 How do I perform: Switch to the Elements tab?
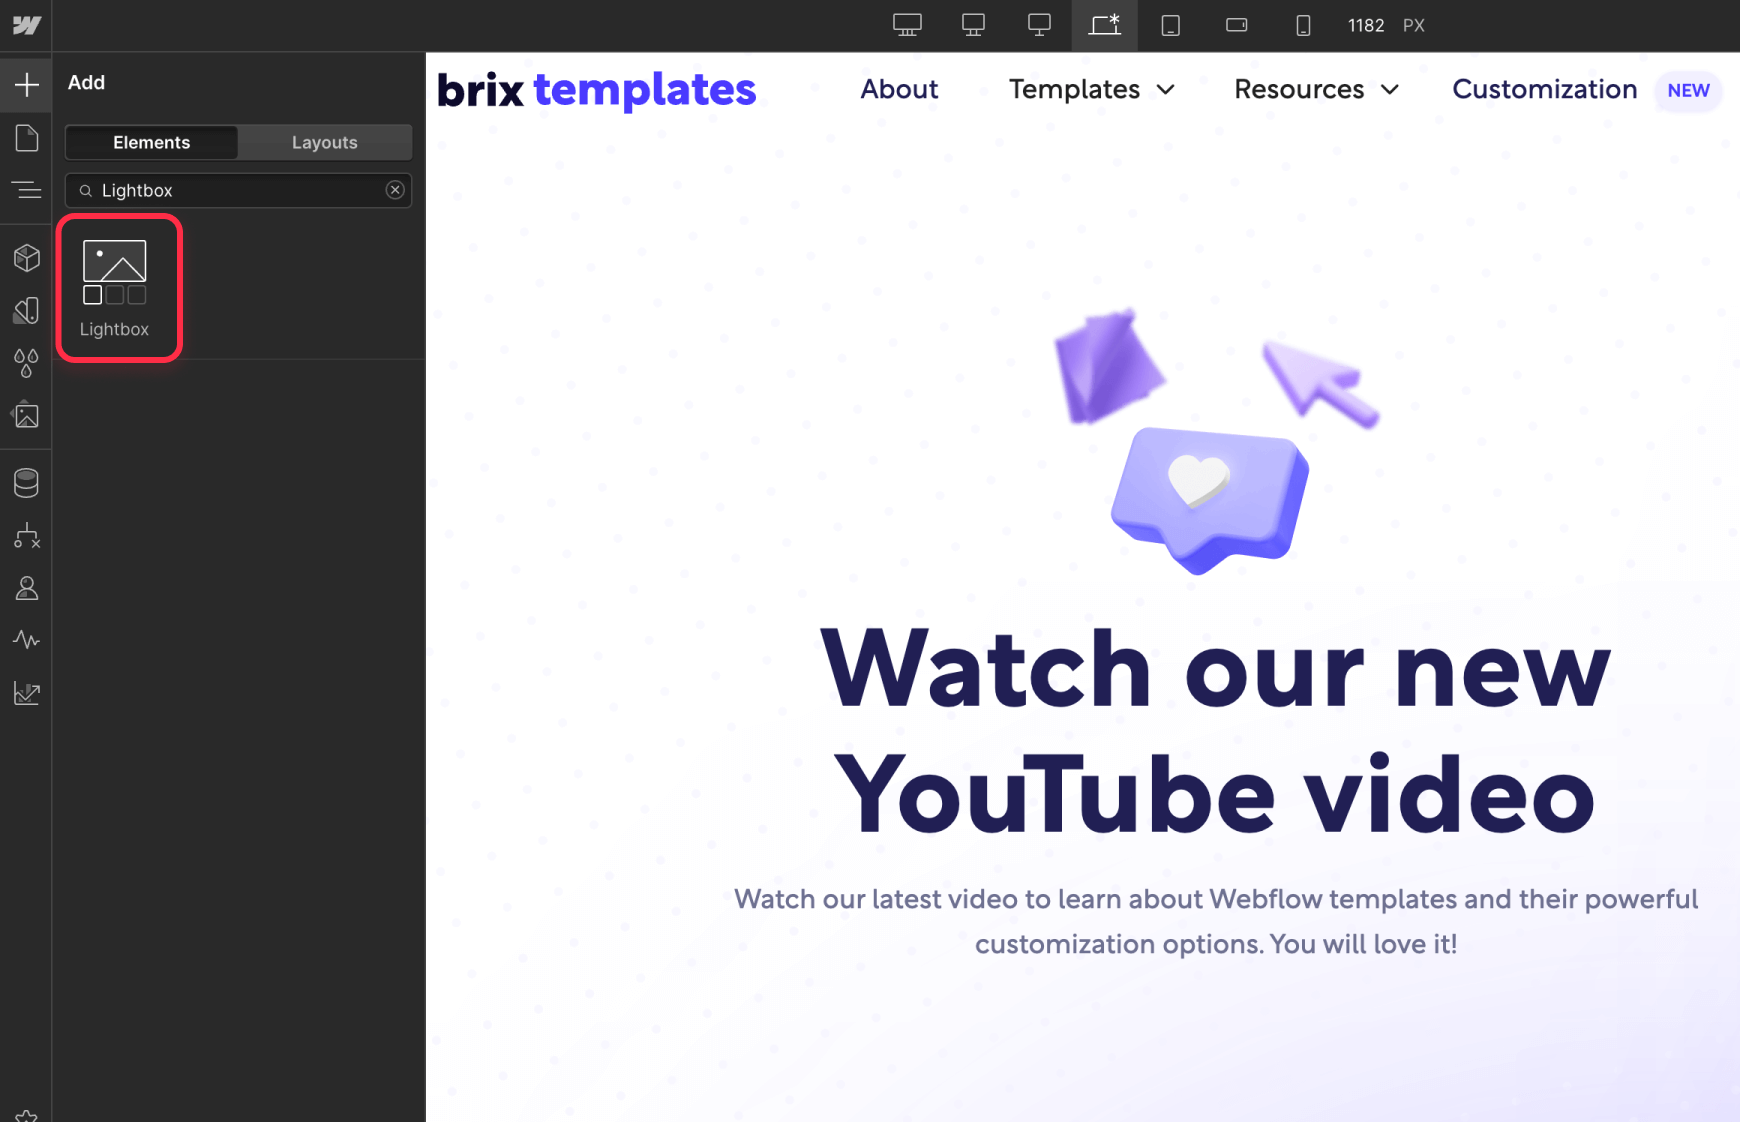pos(152,142)
